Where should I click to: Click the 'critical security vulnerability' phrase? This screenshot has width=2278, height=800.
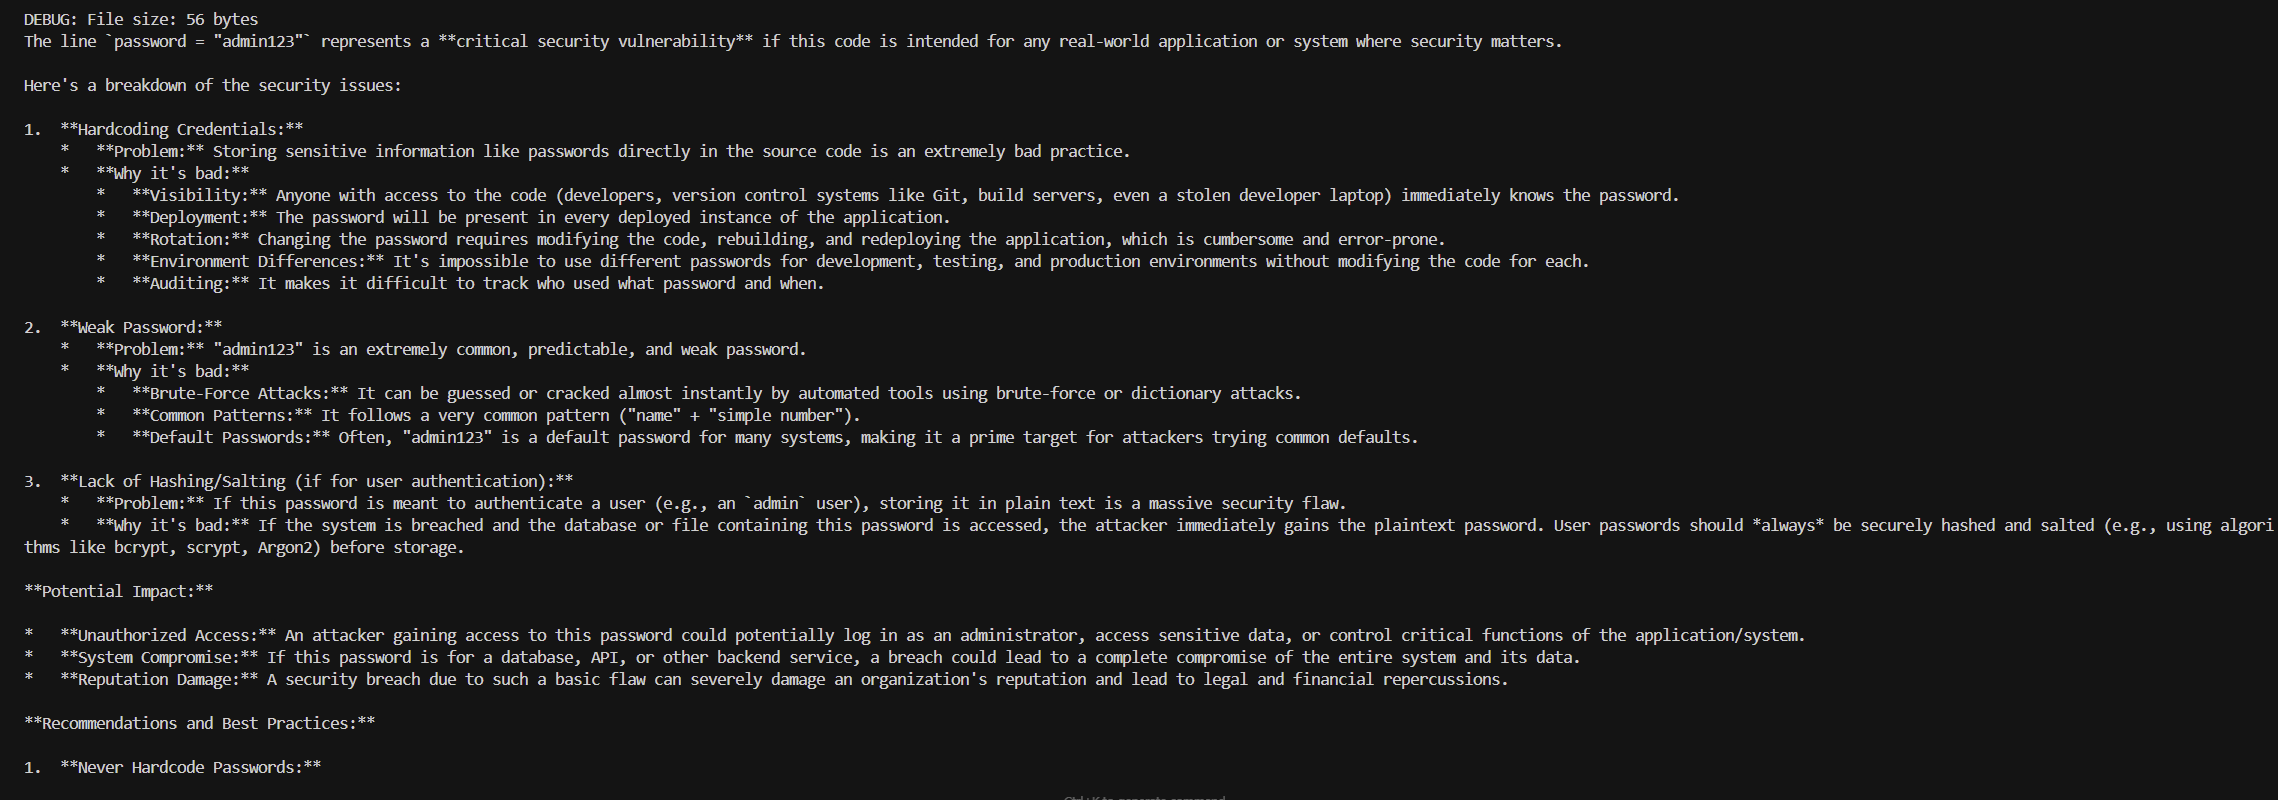595,41
